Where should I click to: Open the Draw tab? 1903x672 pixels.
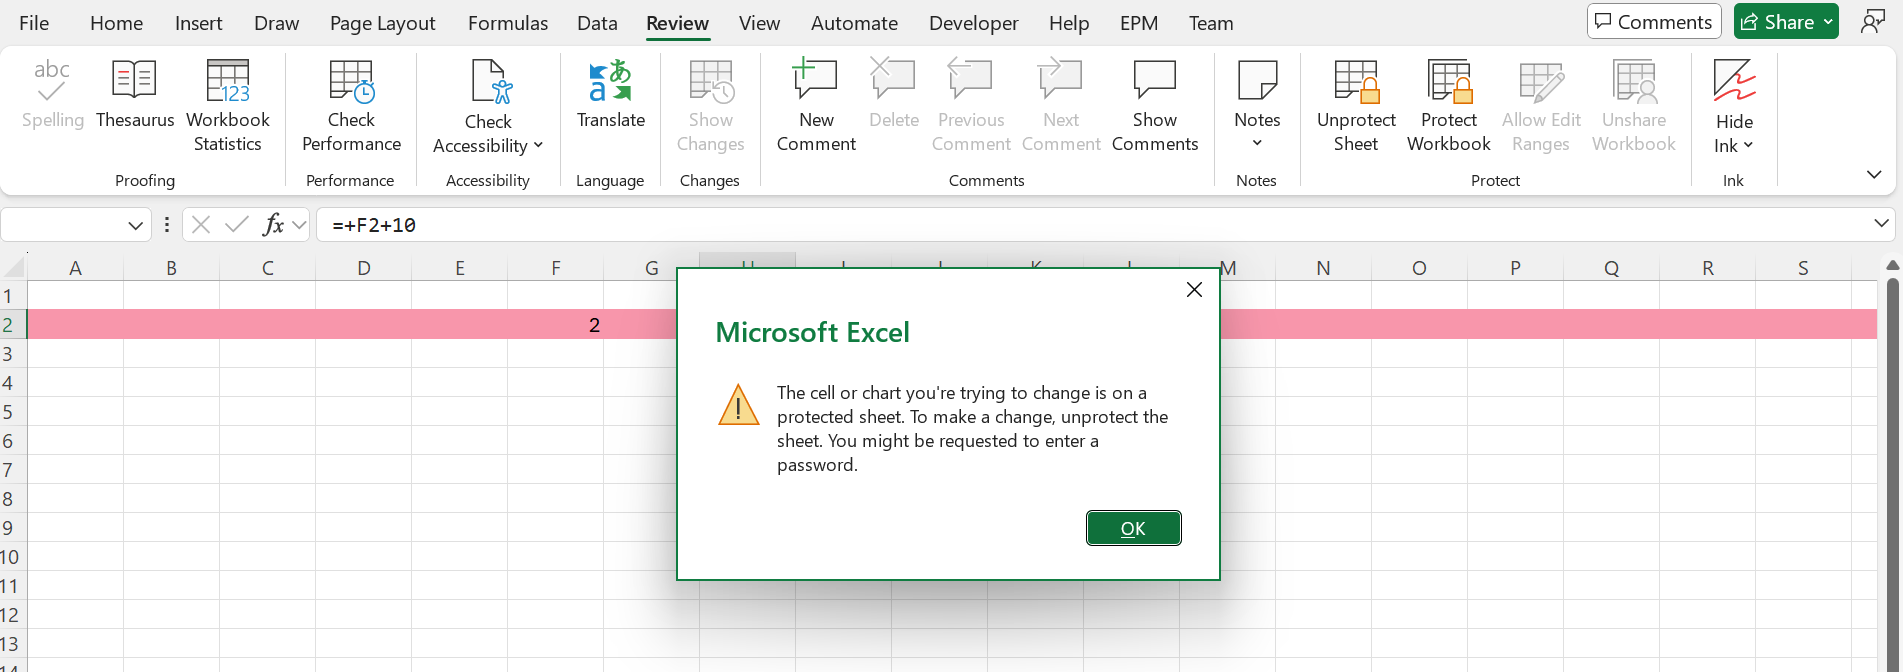[x=276, y=23]
